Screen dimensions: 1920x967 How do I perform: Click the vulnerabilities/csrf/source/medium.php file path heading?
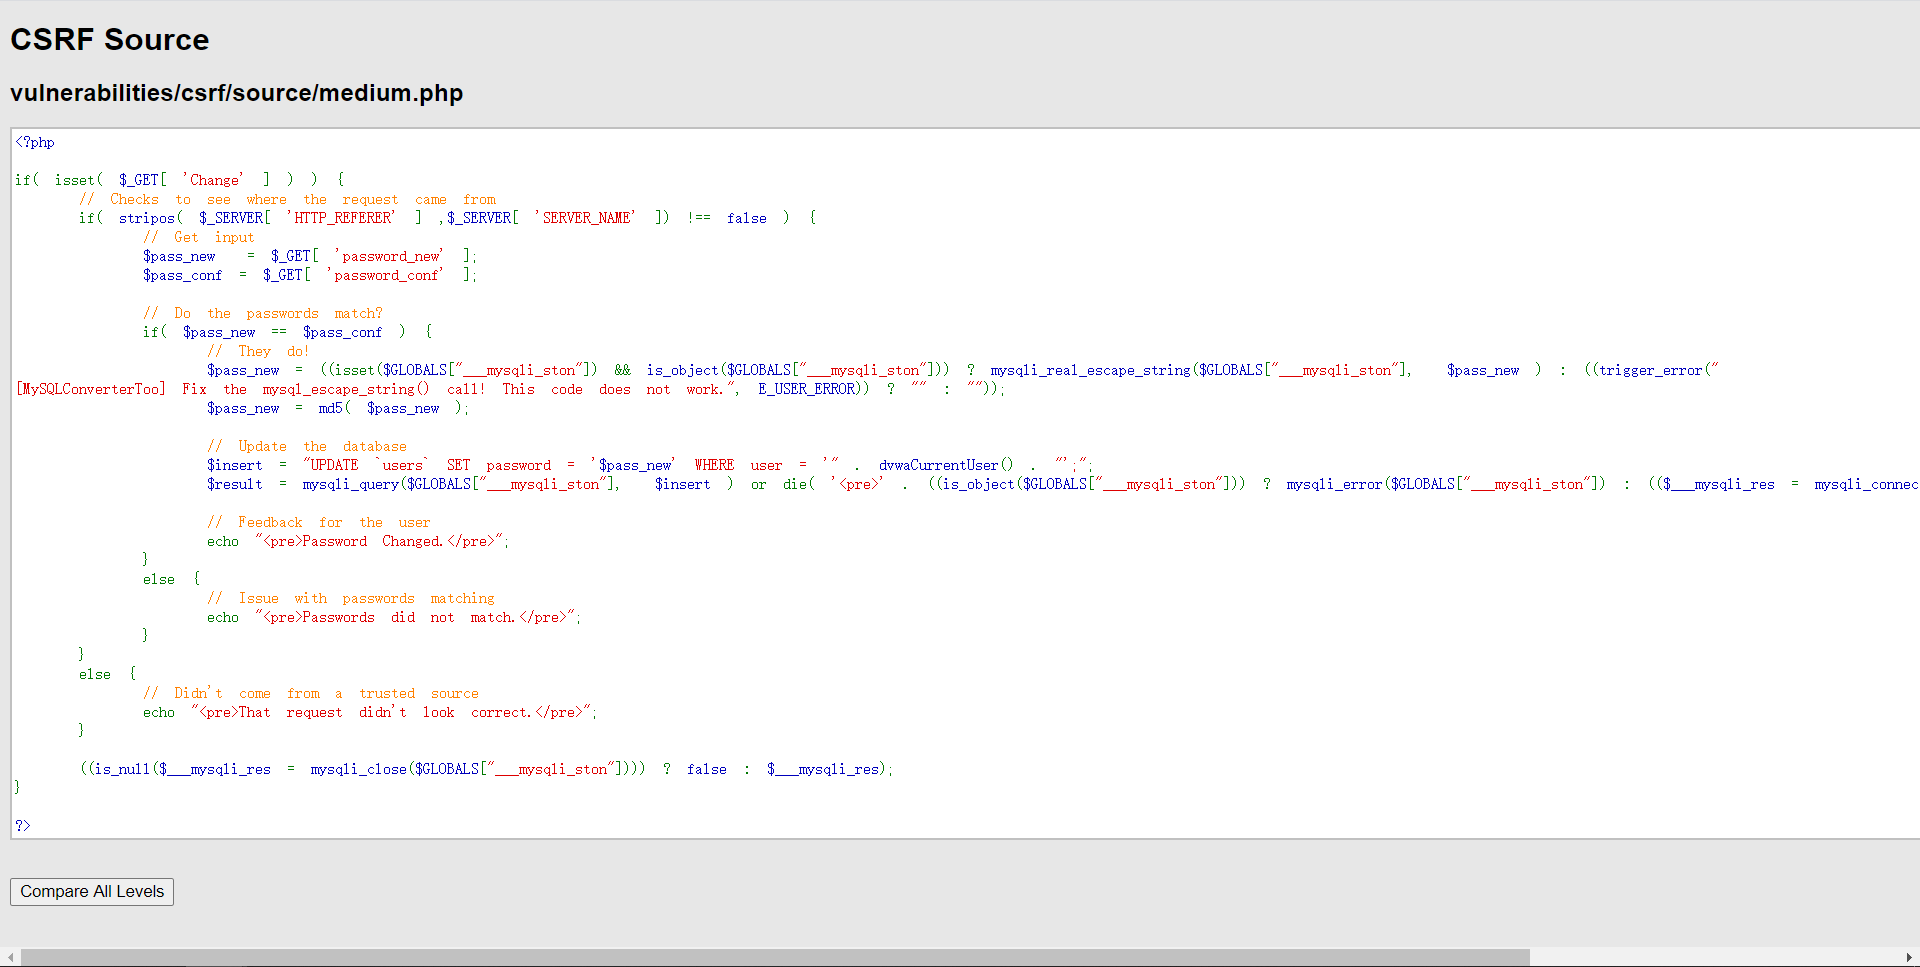236,93
